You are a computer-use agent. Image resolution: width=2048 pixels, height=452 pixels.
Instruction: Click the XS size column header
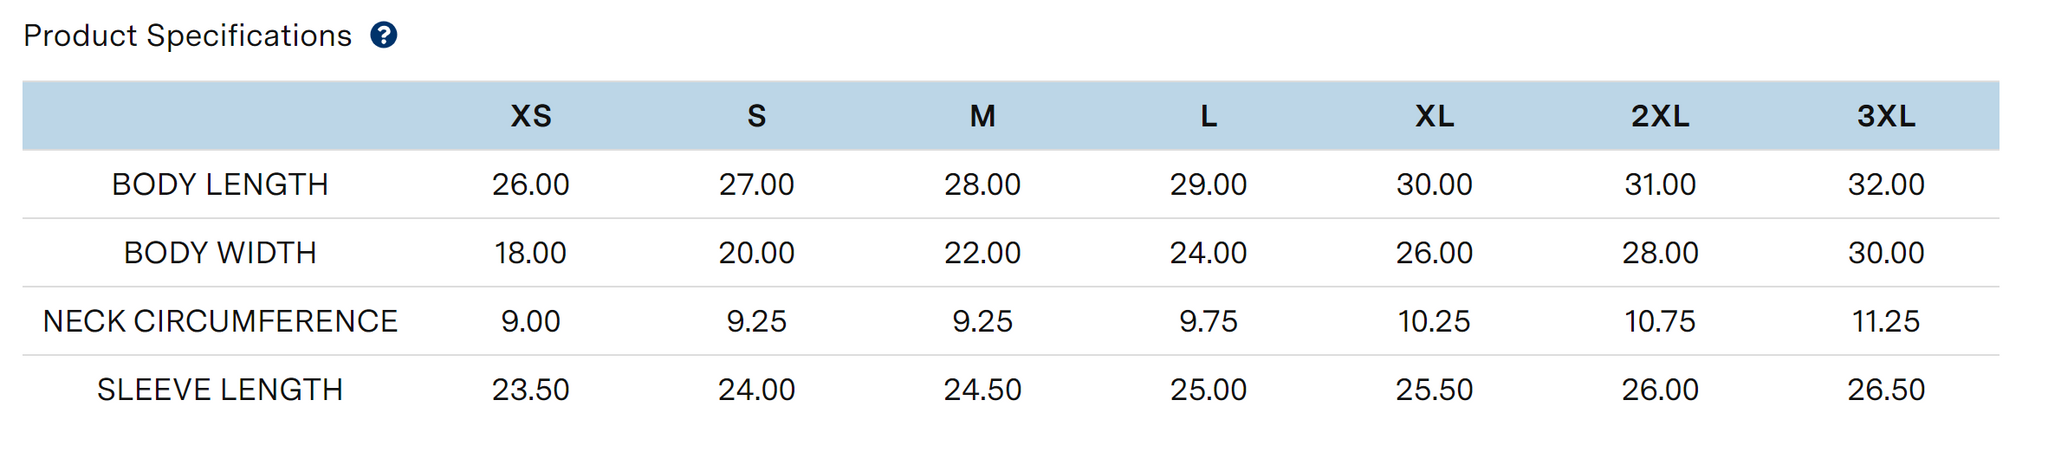531,117
